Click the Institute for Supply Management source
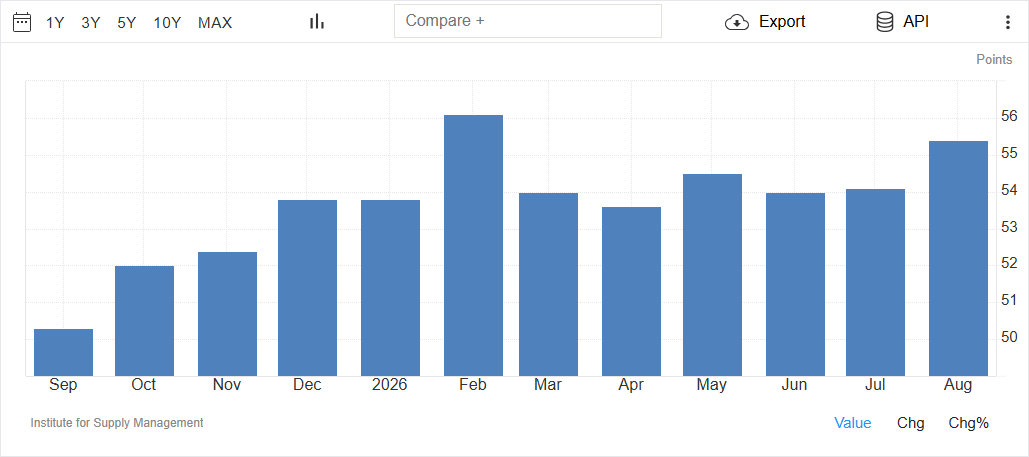 (x=117, y=423)
